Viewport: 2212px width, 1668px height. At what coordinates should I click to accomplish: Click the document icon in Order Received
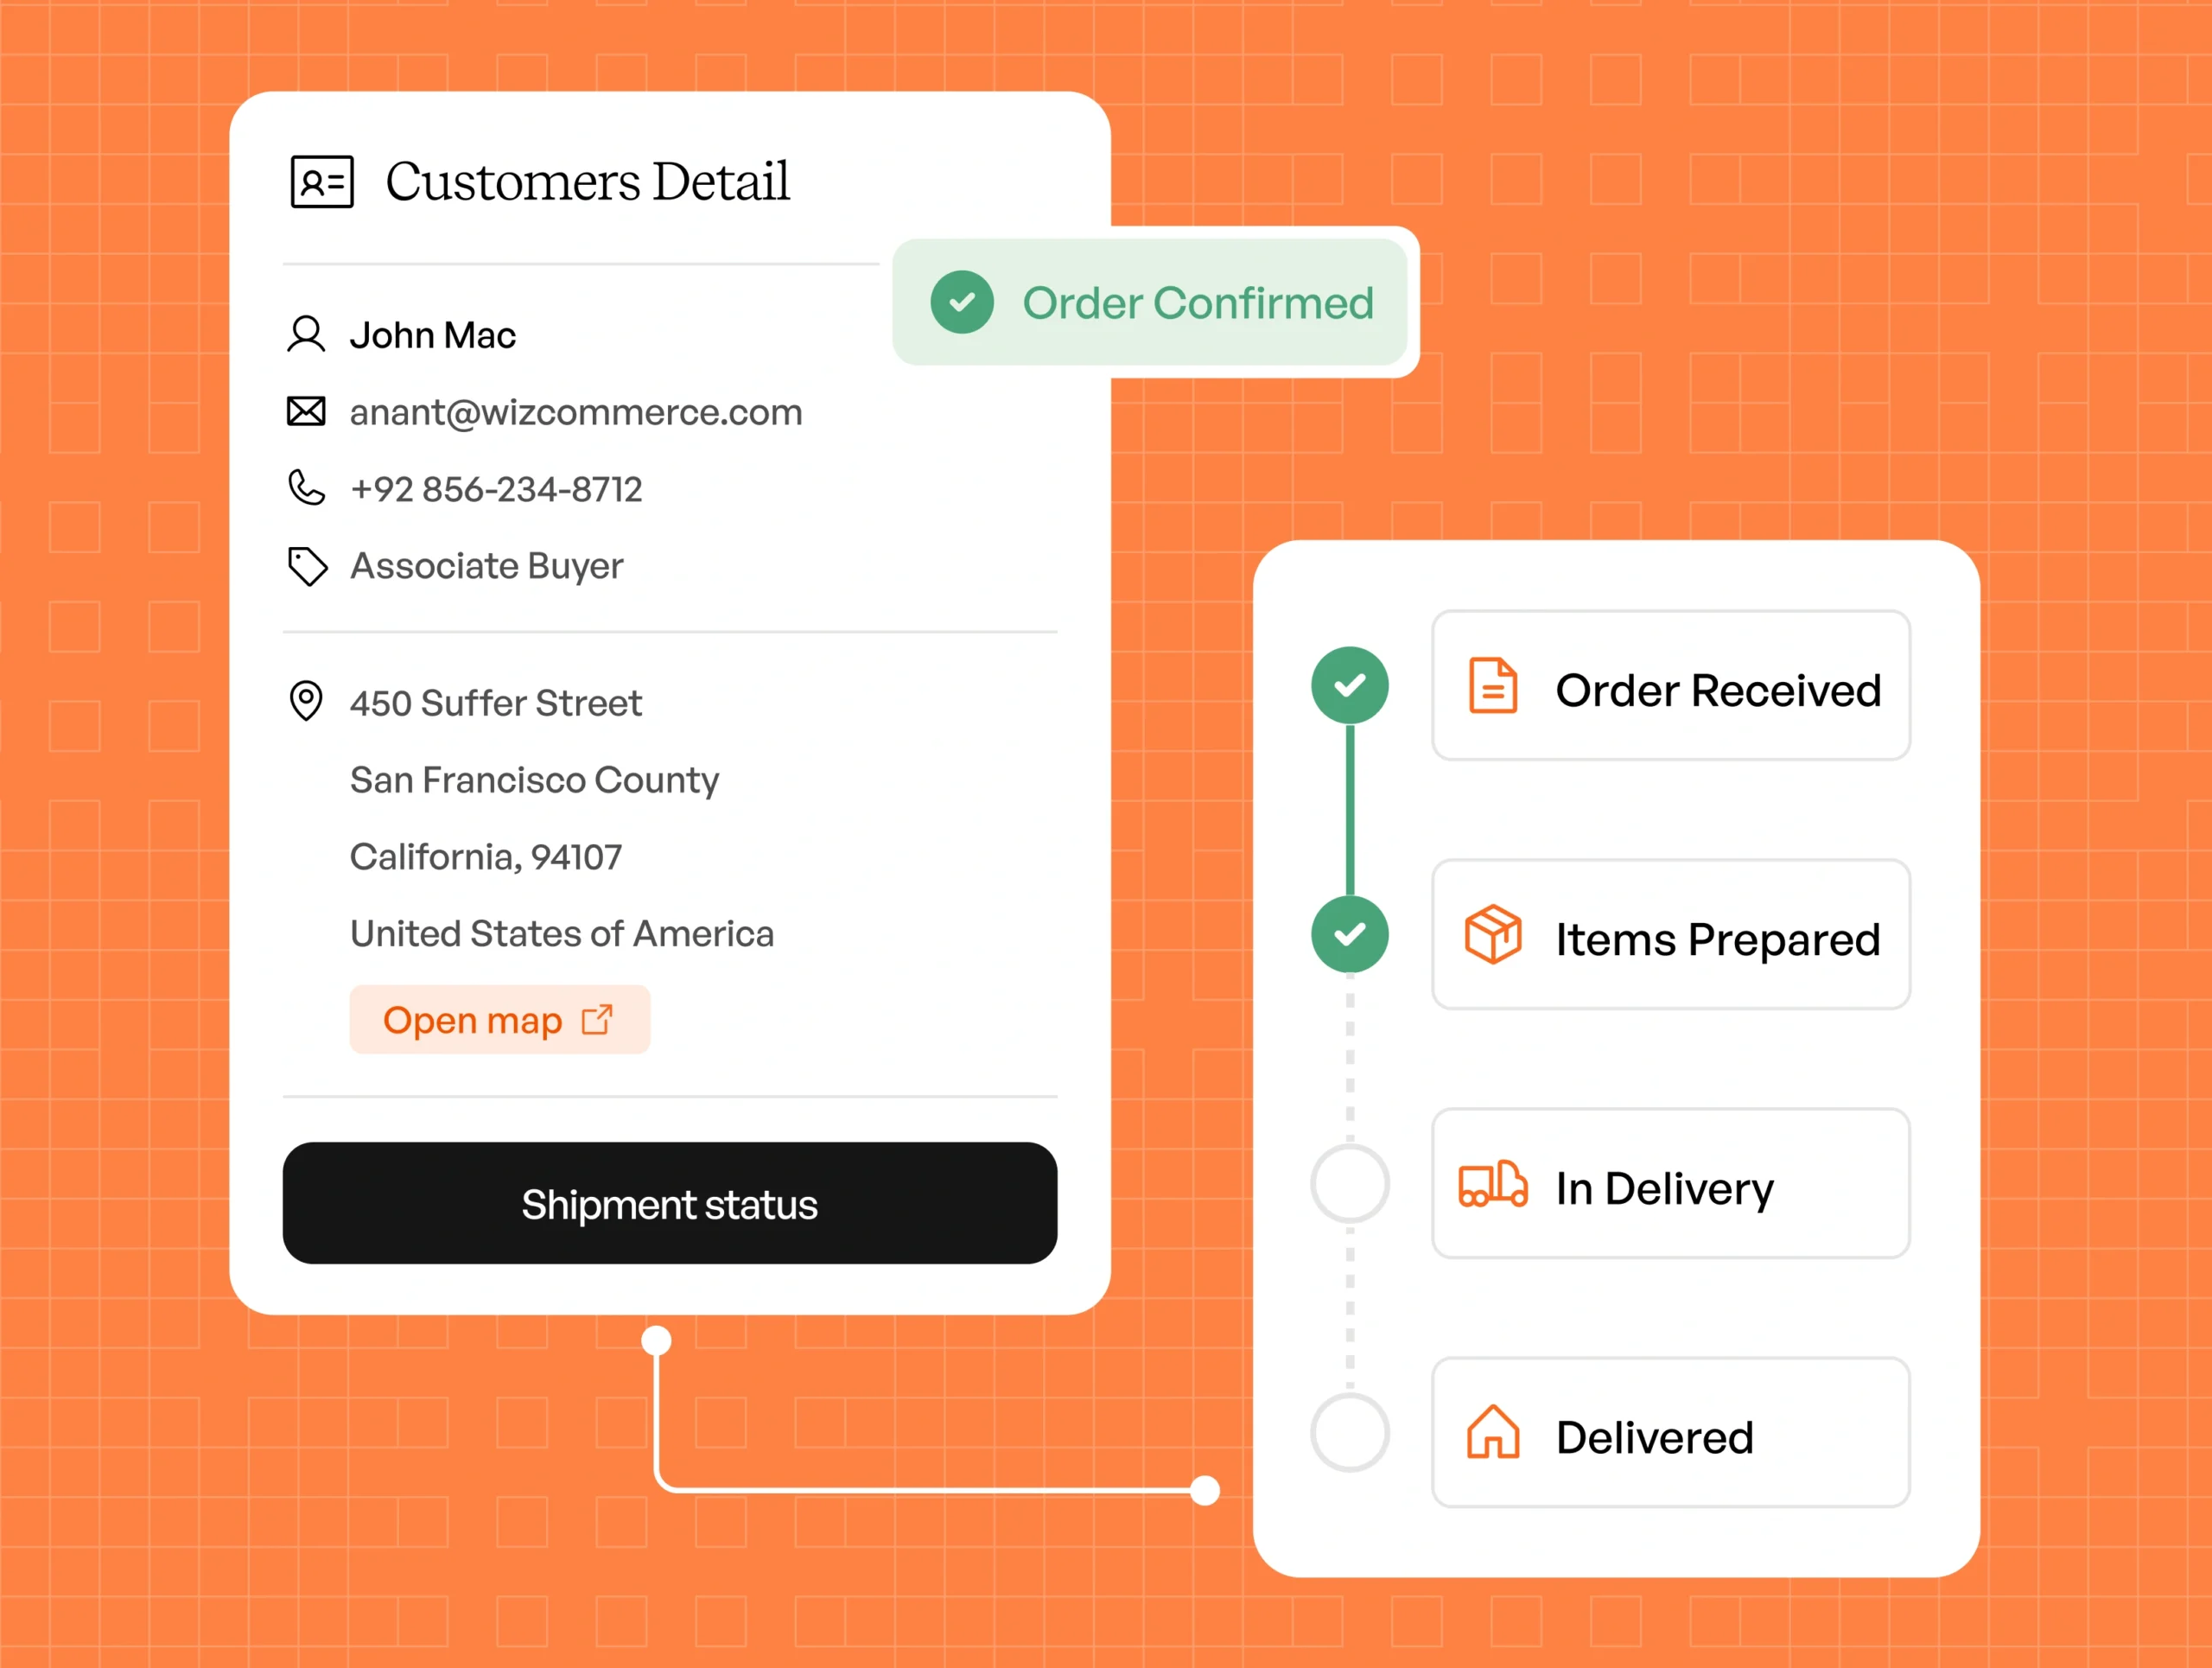click(x=1492, y=686)
